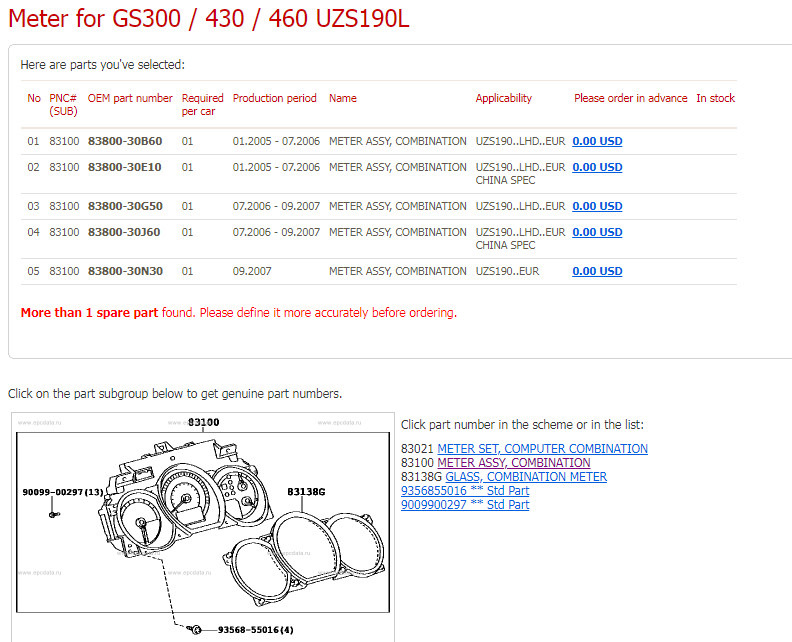Select the Applicability column header
The width and height of the screenshot is (792, 642).
pos(504,98)
